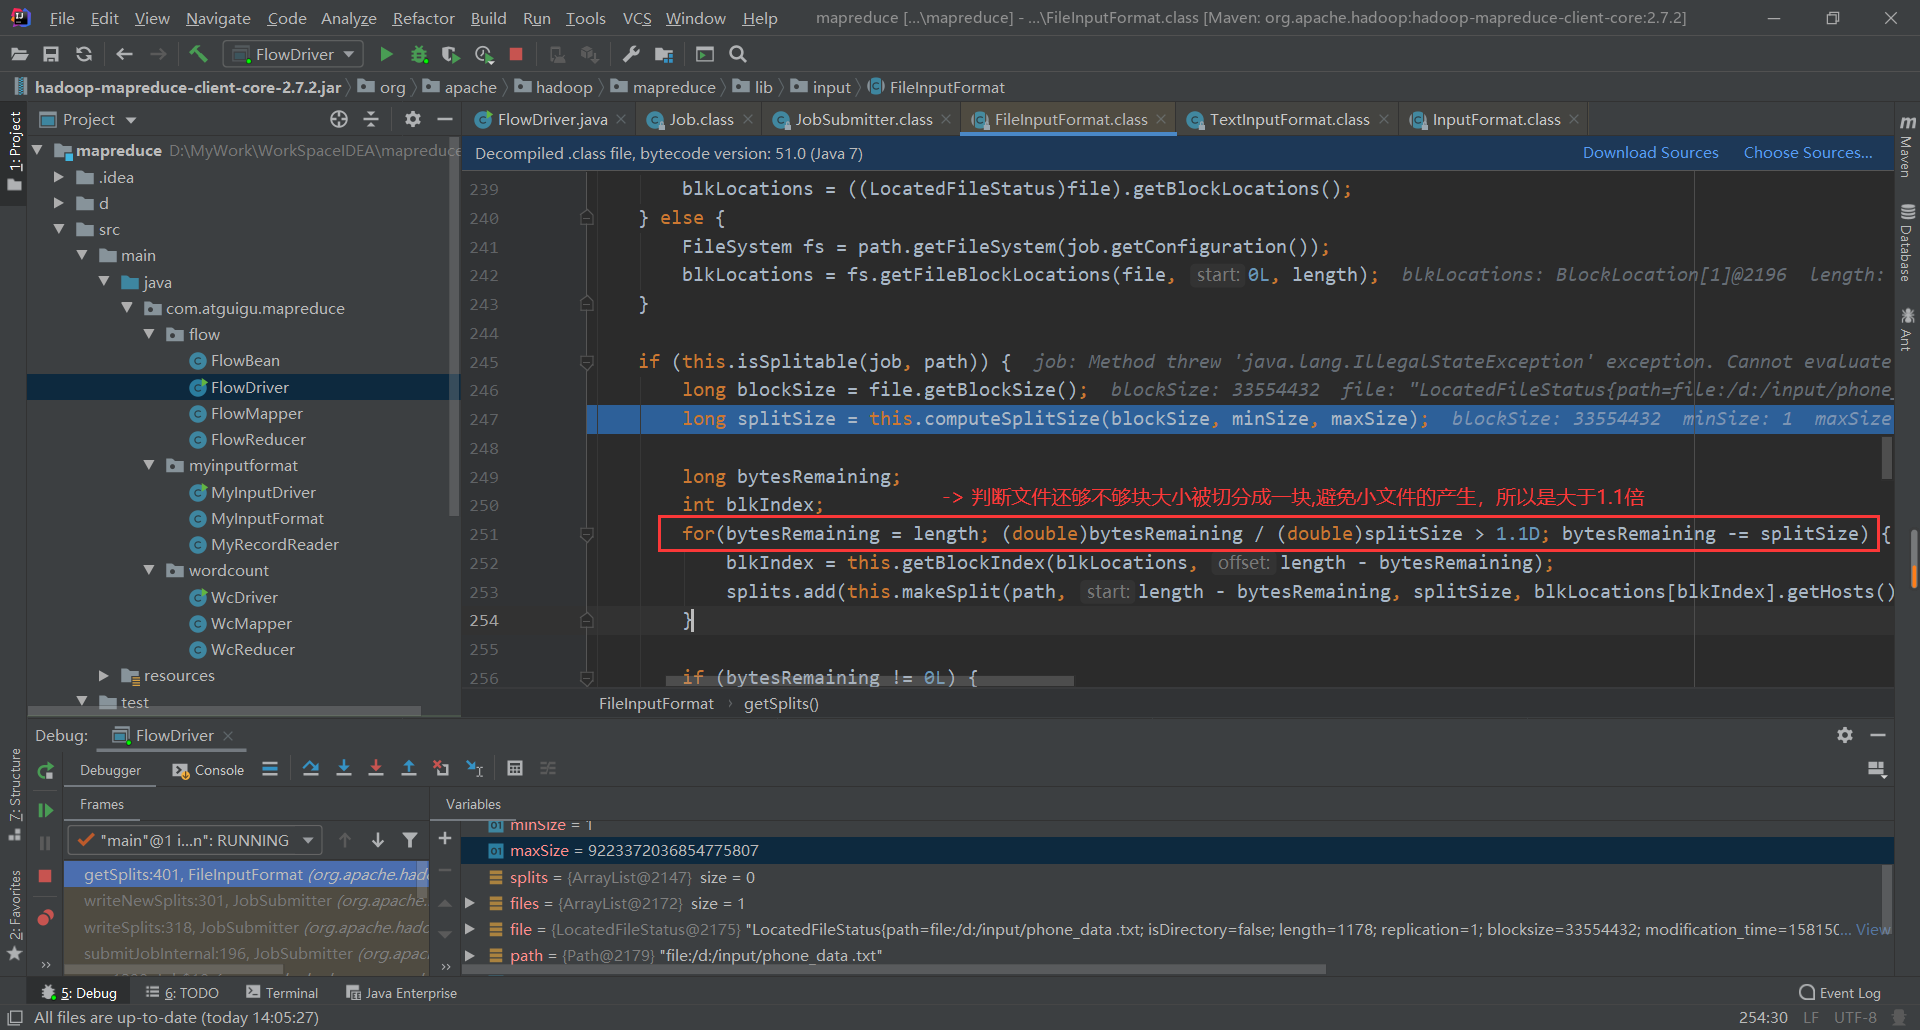
Task: Resume program in the Debug panel
Action: [x=45, y=810]
